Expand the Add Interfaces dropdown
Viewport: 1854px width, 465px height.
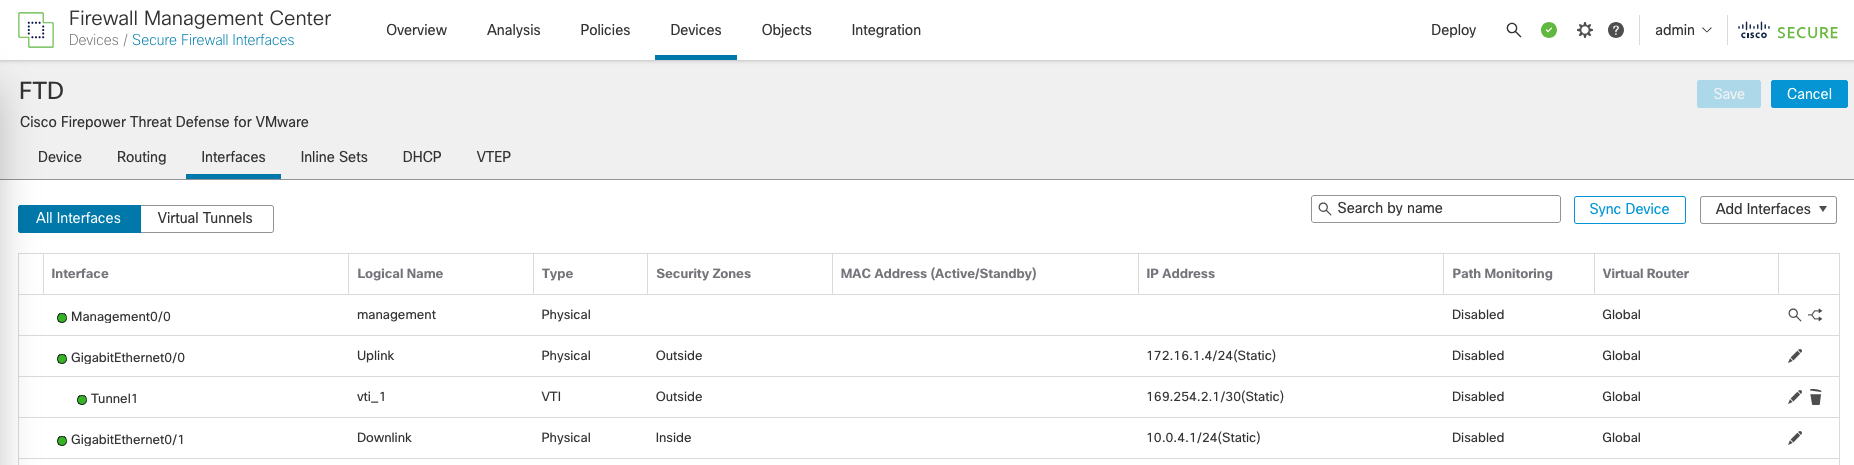coord(1768,209)
